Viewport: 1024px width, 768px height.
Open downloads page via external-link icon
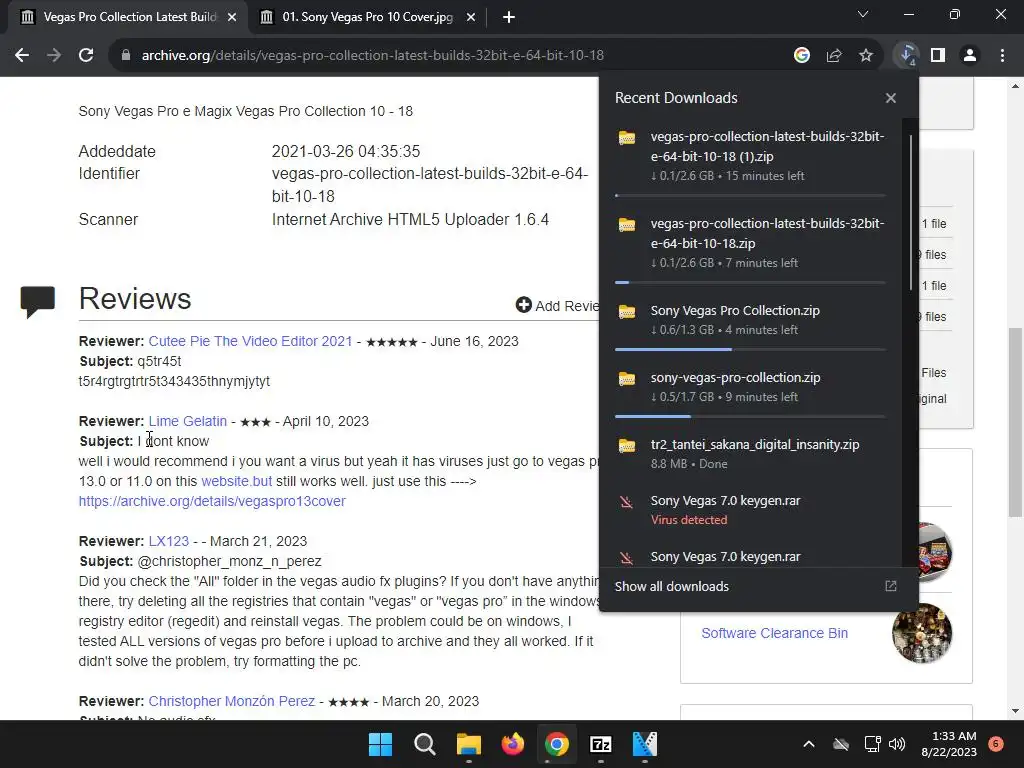[891, 586]
